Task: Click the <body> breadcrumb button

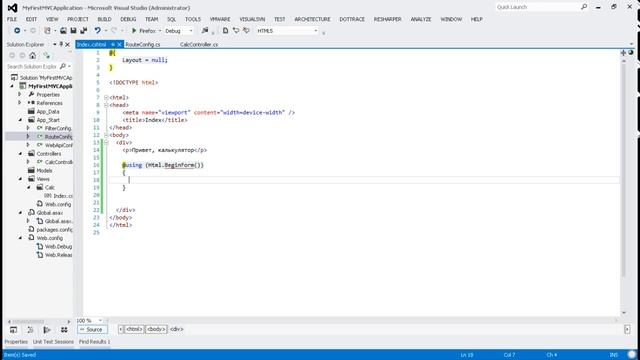Action: pyautogui.click(x=156, y=329)
